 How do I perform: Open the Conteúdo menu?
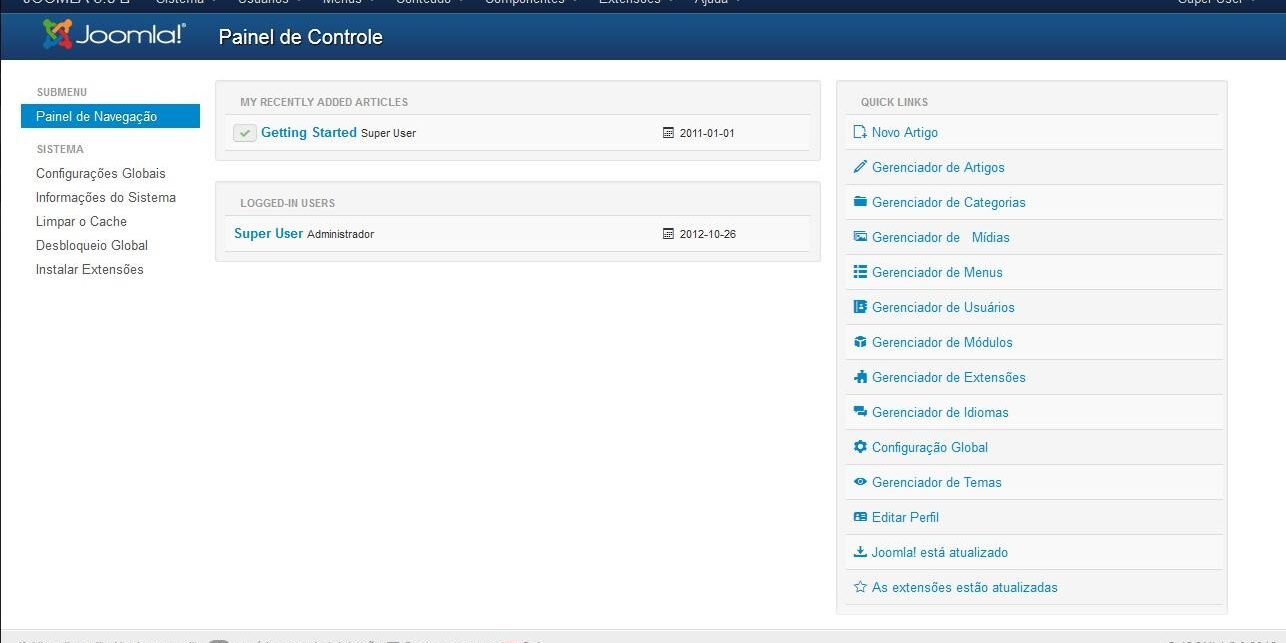pyautogui.click(x=424, y=3)
